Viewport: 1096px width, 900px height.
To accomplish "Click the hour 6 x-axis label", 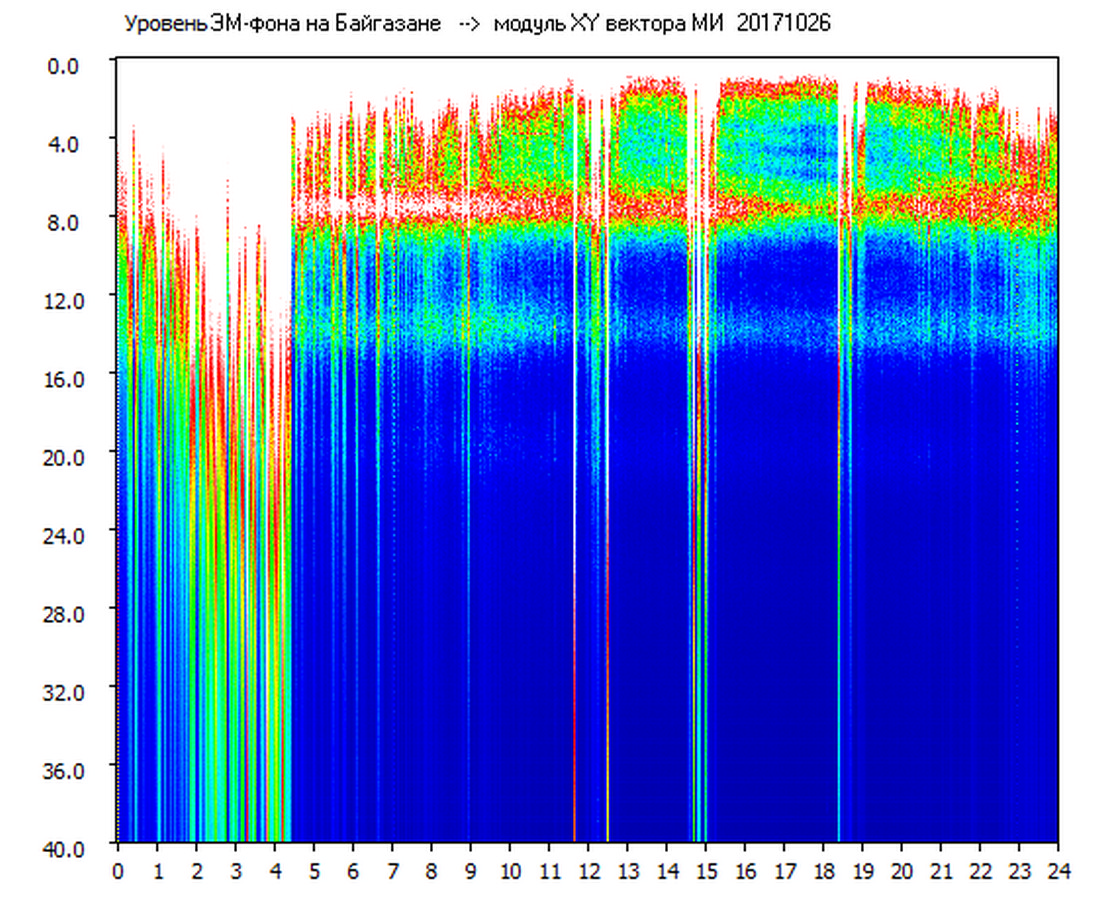I will click(353, 871).
